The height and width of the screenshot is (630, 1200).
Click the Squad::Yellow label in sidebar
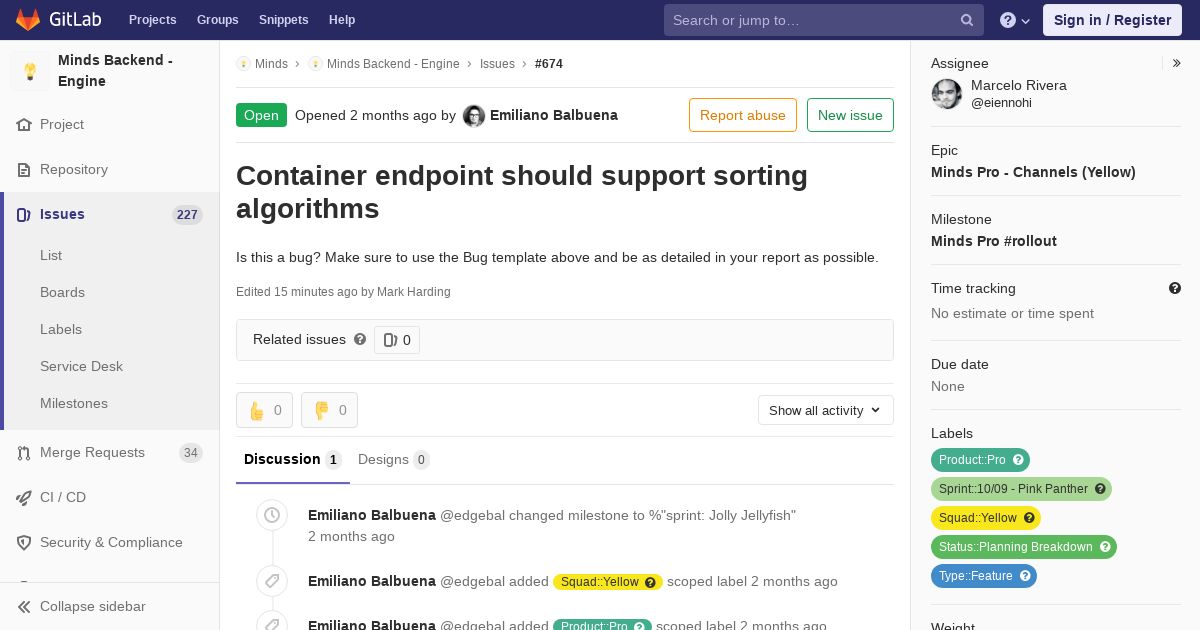(x=978, y=518)
